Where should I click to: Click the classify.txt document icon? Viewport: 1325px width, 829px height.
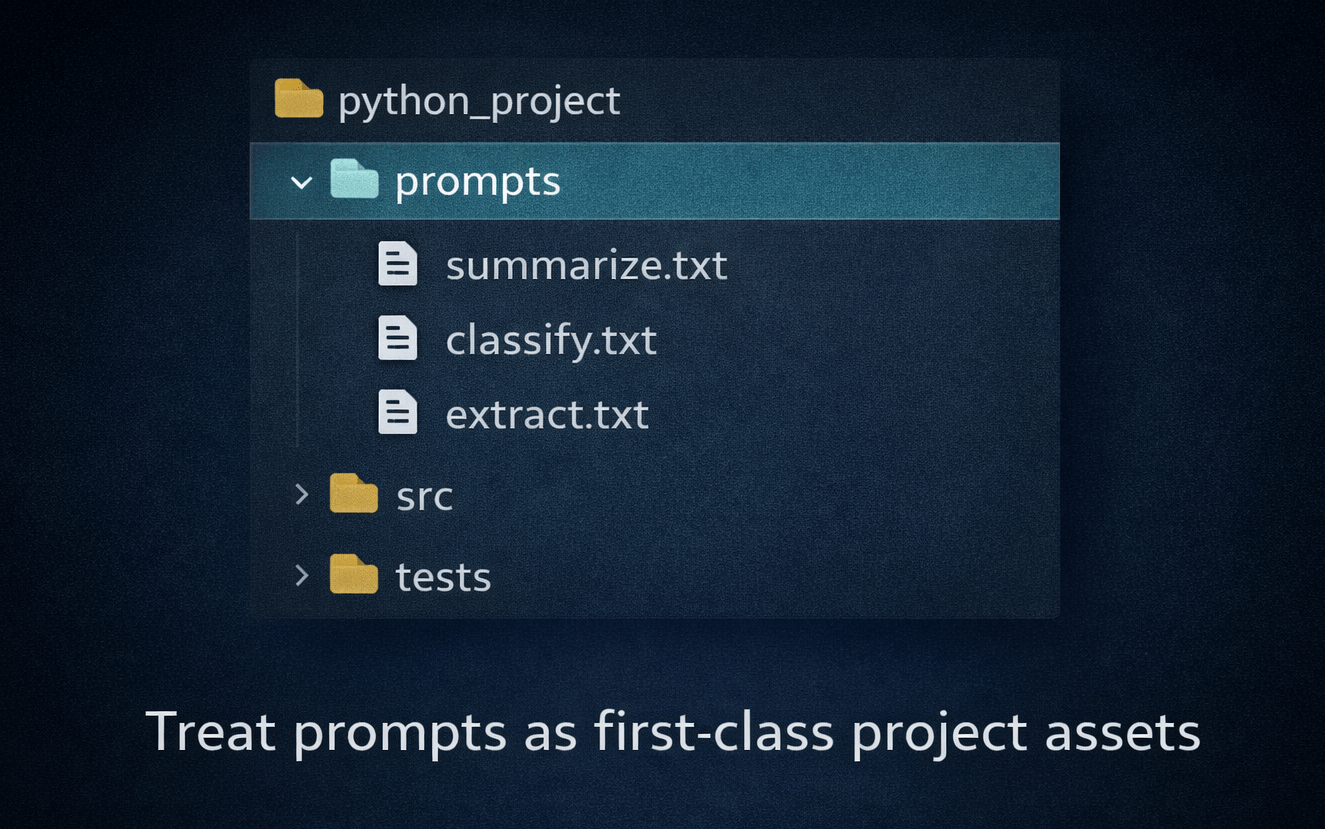click(397, 338)
